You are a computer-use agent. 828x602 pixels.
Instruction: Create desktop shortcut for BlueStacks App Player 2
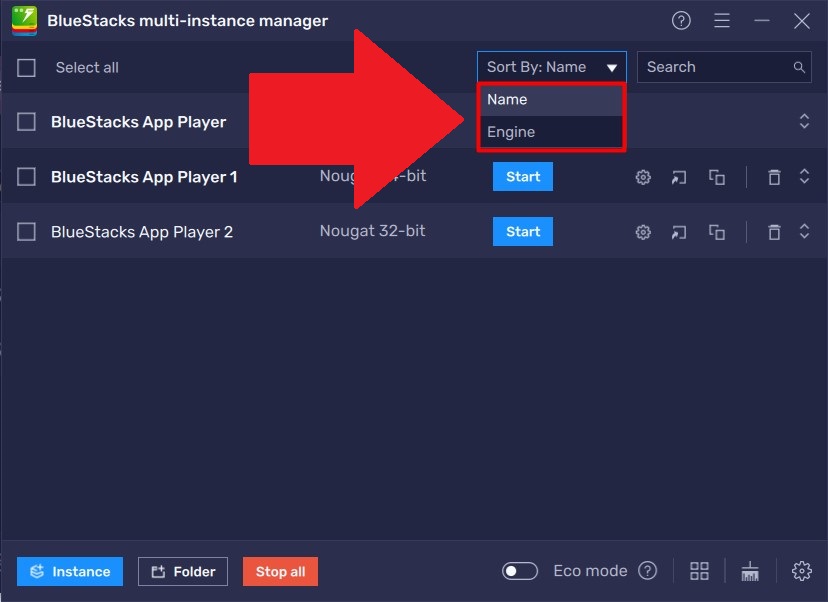(679, 232)
